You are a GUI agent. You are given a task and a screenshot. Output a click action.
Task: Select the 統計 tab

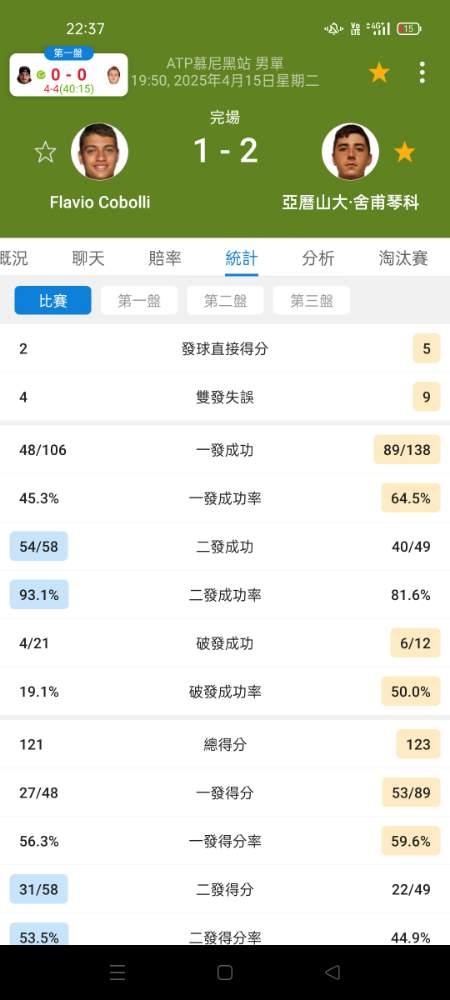(x=242, y=258)
